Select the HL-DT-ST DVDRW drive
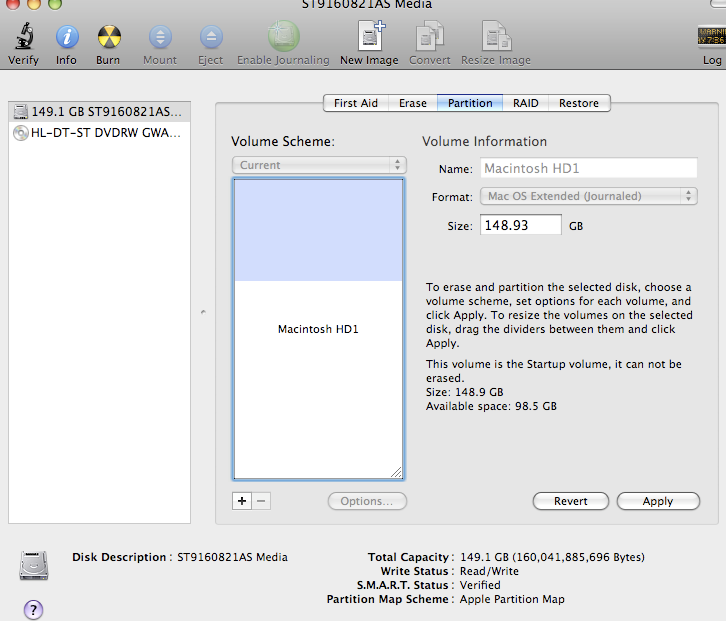726x621 pixels. click(99, 133)
